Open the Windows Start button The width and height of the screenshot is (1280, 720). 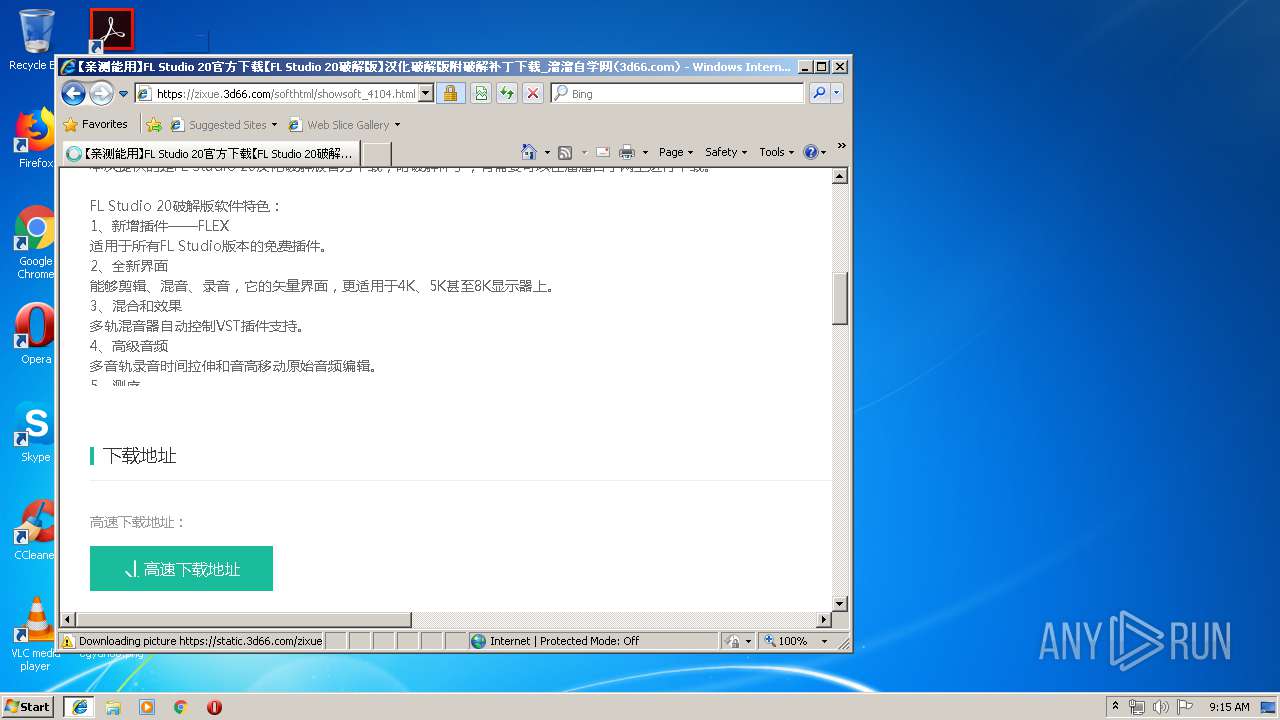click(27, 706)
